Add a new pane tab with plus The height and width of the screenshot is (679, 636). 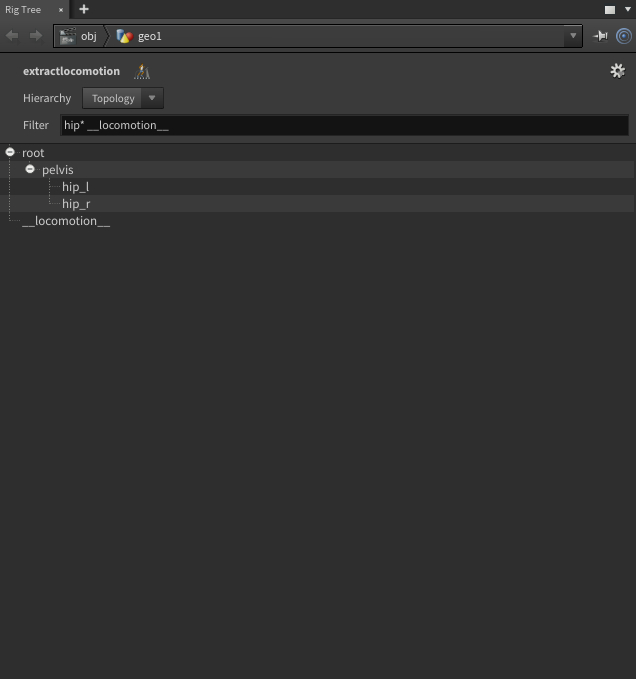coord(84,9)
